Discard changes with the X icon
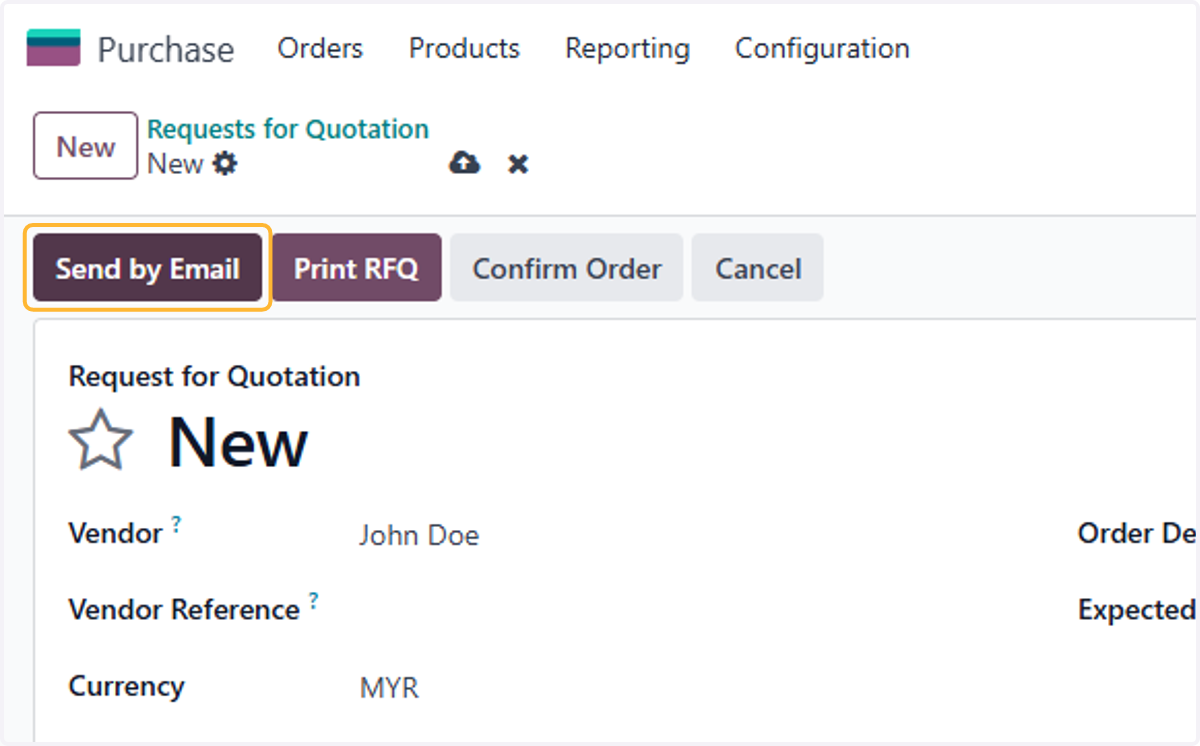 [518, 164]
